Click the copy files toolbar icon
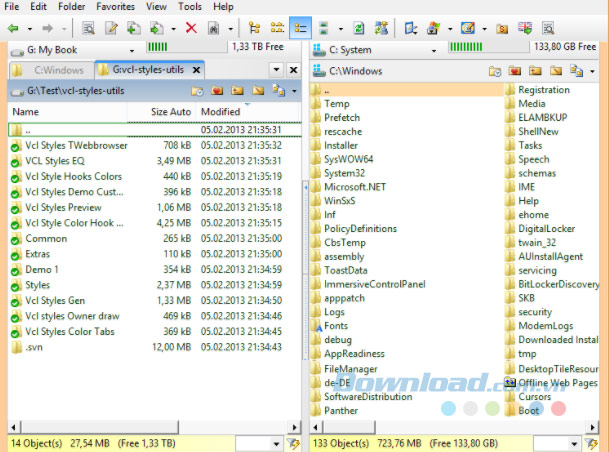Screen dimensions: 609x452 coord(134,28)
